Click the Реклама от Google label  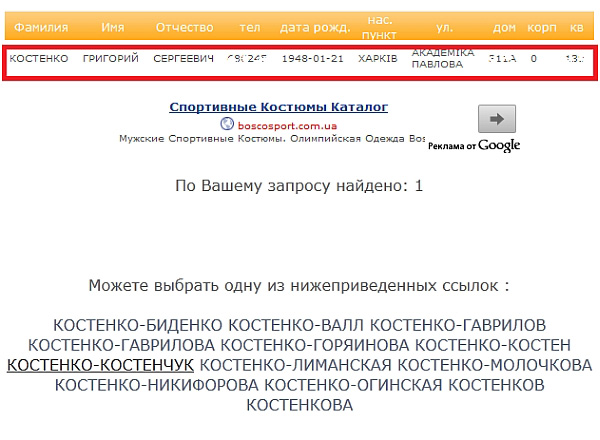pyautogui.click(x=474, y=146)
